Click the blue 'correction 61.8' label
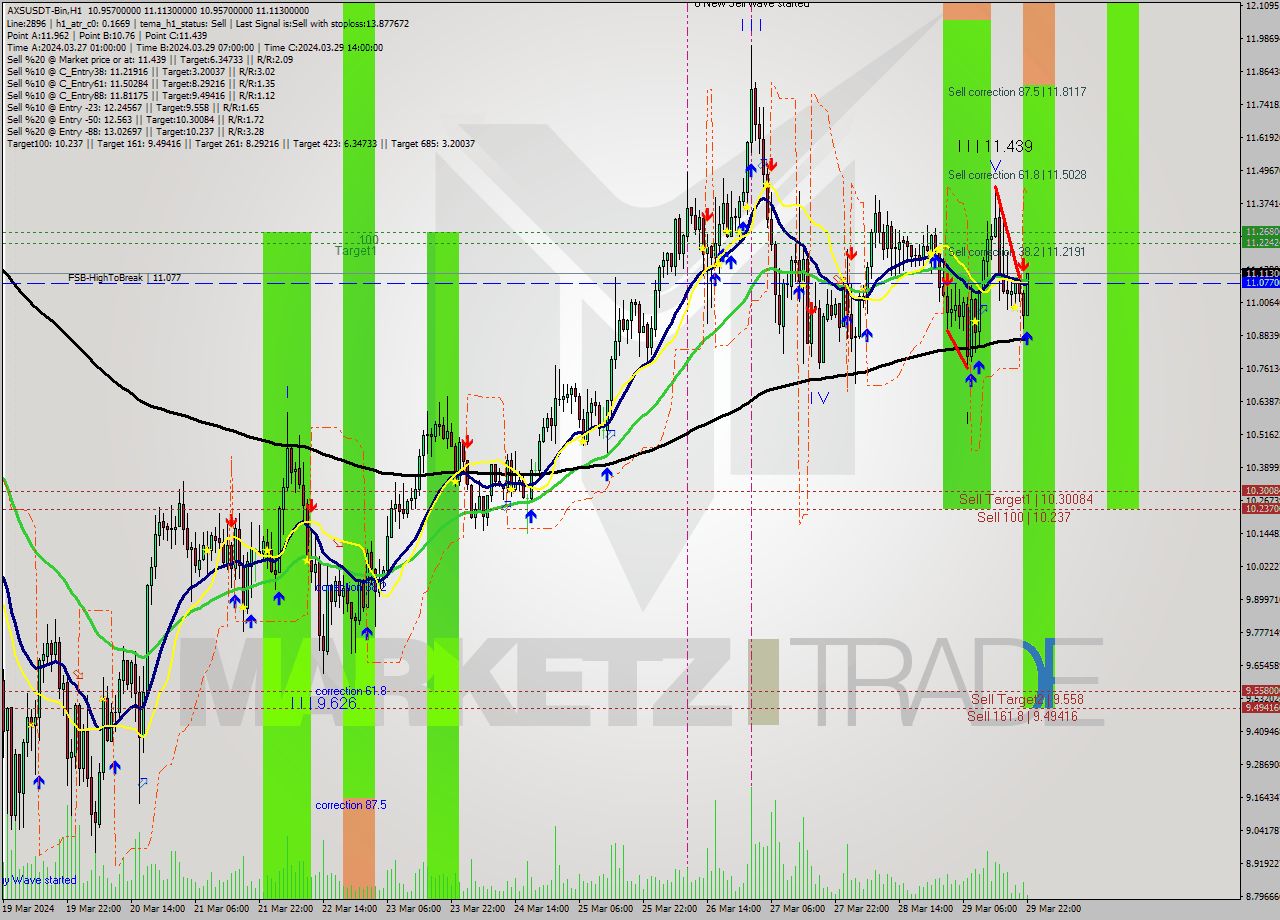1280x920 pixels. pyautogui.click(x=351, y=691)
